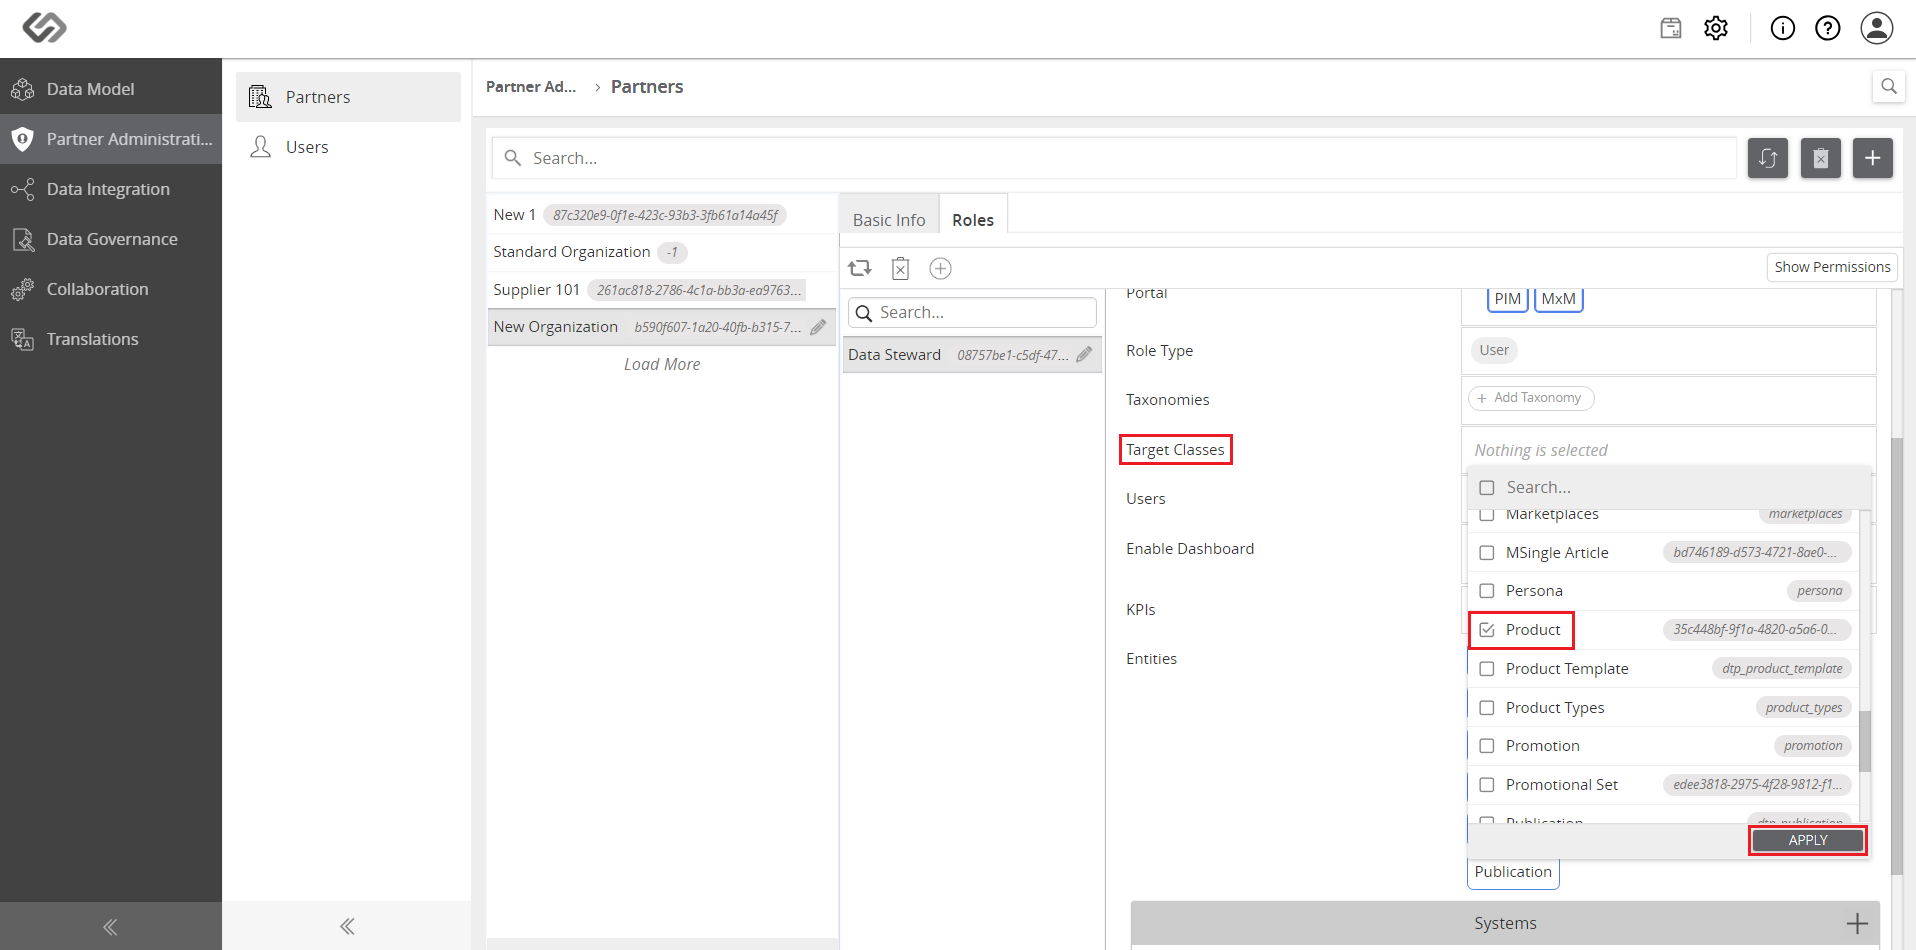This screenshot has height=950, width=1916.
Task: Click the Partner Ad... breadcrumb link
Action: coord(531,87)
